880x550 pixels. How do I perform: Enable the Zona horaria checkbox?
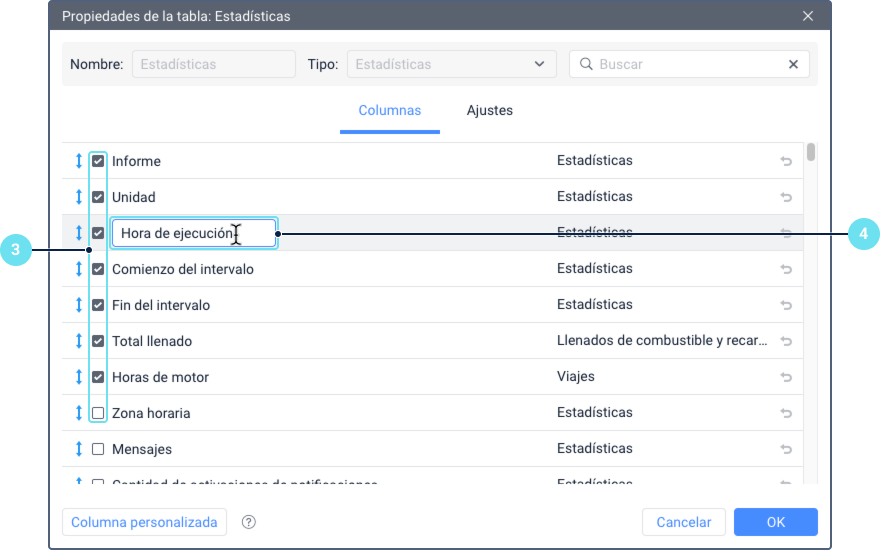[x=98, y=413]
